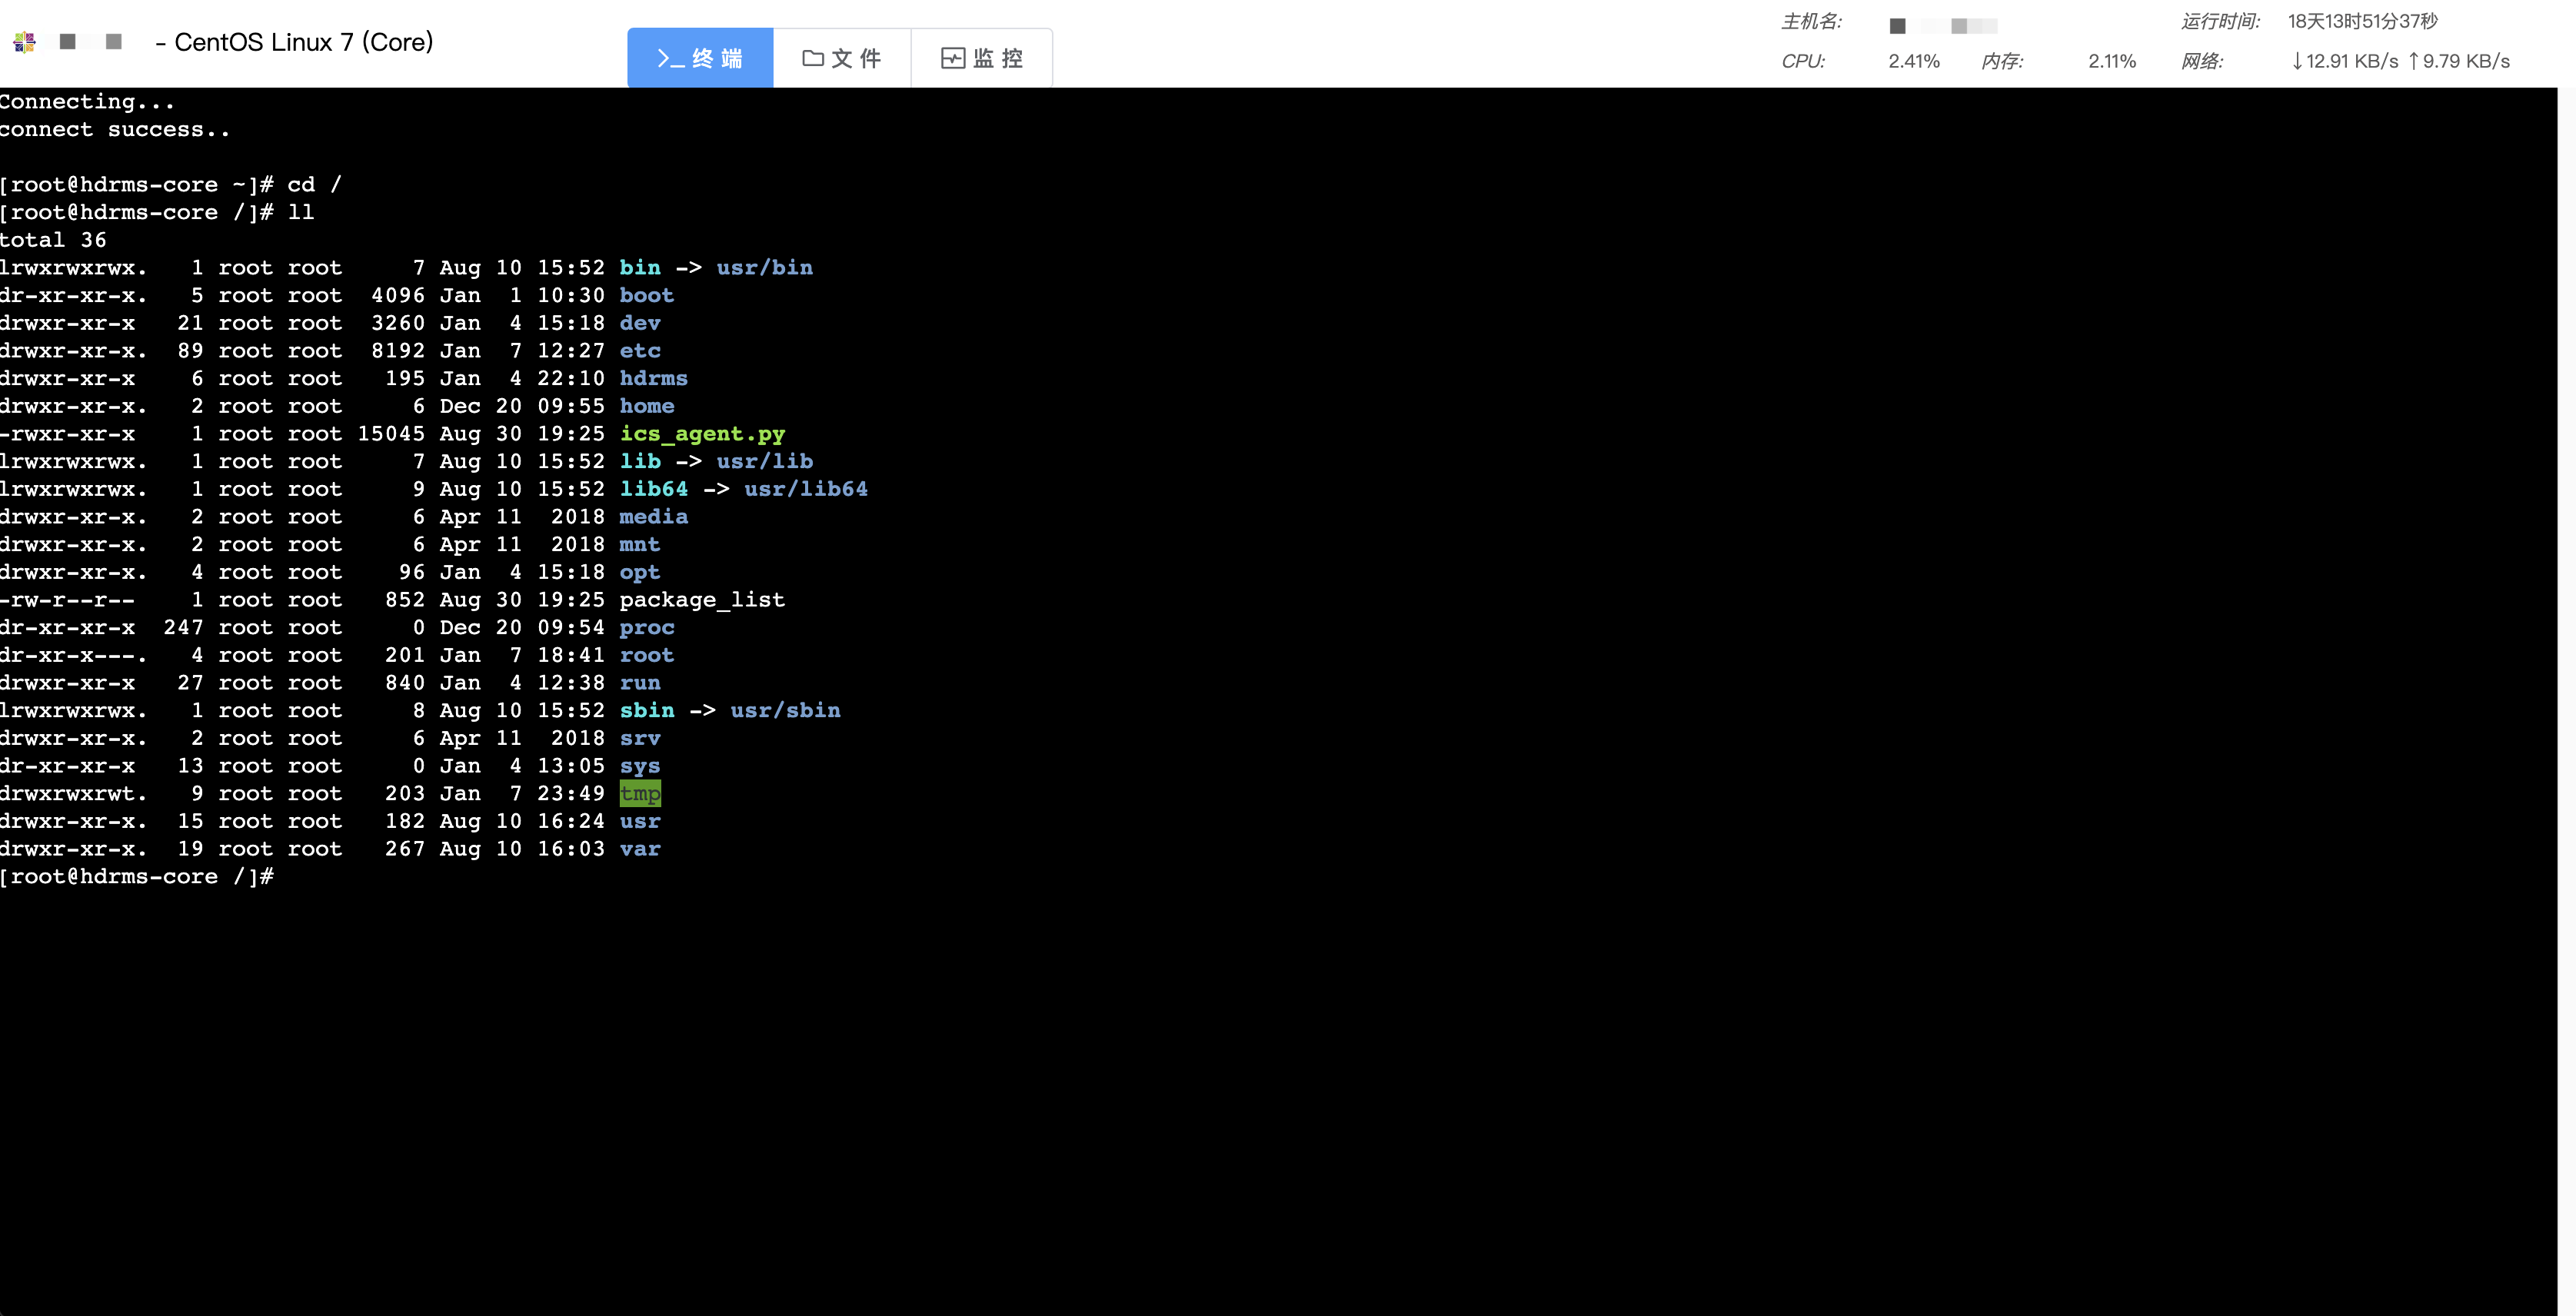2576x1316 pixels.
Task: Click the 内存 memory usage value
Action: pyautogui.click(x=2111, y=61)
